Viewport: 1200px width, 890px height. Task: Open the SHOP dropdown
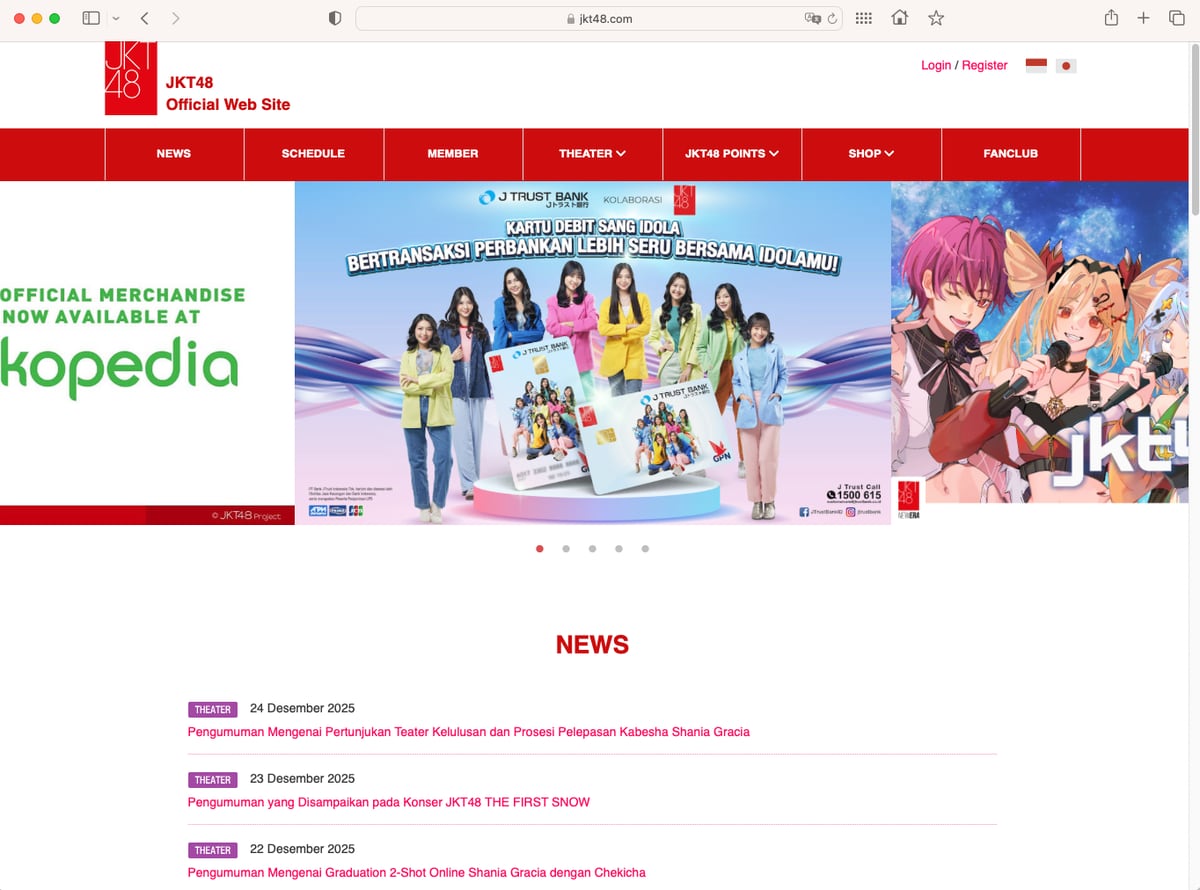pos(871,154)
